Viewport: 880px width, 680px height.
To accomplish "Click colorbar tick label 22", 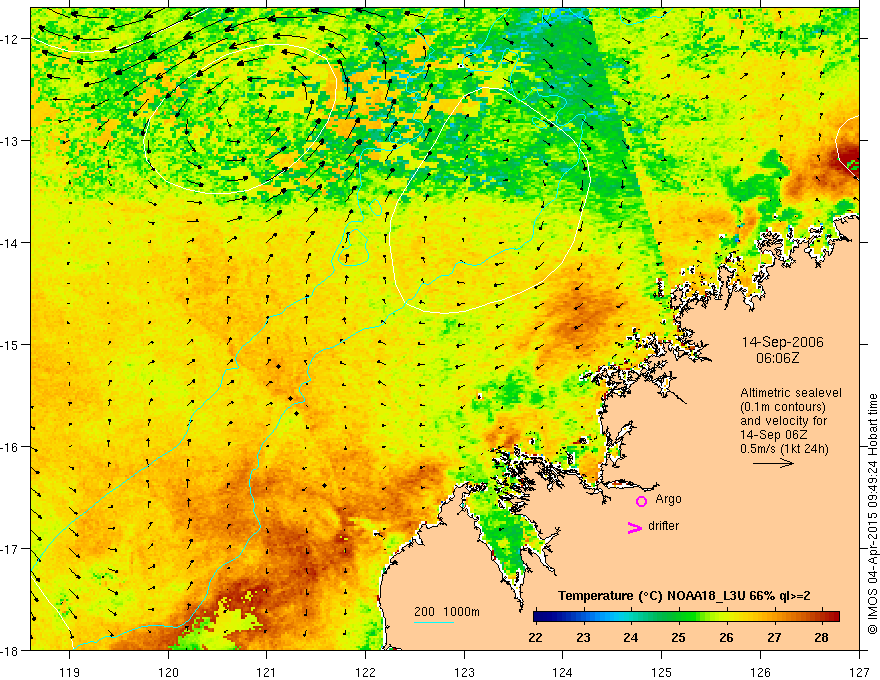I will 535,638.
